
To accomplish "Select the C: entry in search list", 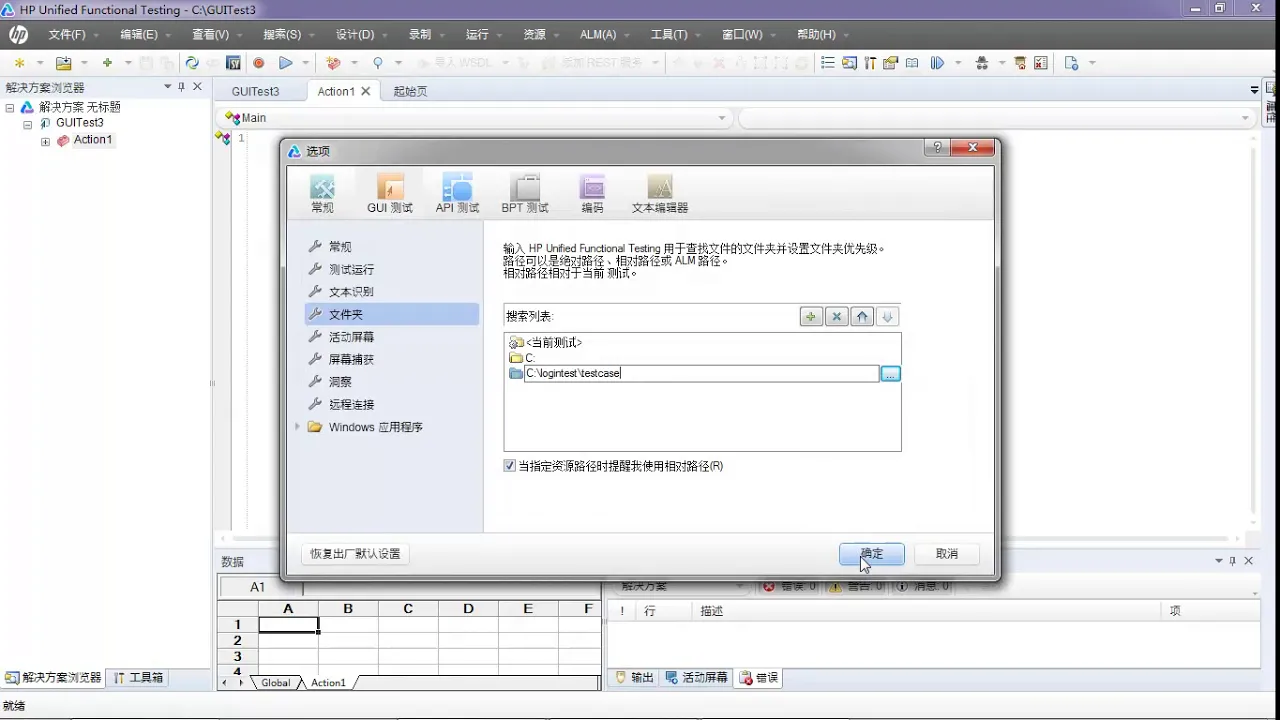I will click(530, 358).
